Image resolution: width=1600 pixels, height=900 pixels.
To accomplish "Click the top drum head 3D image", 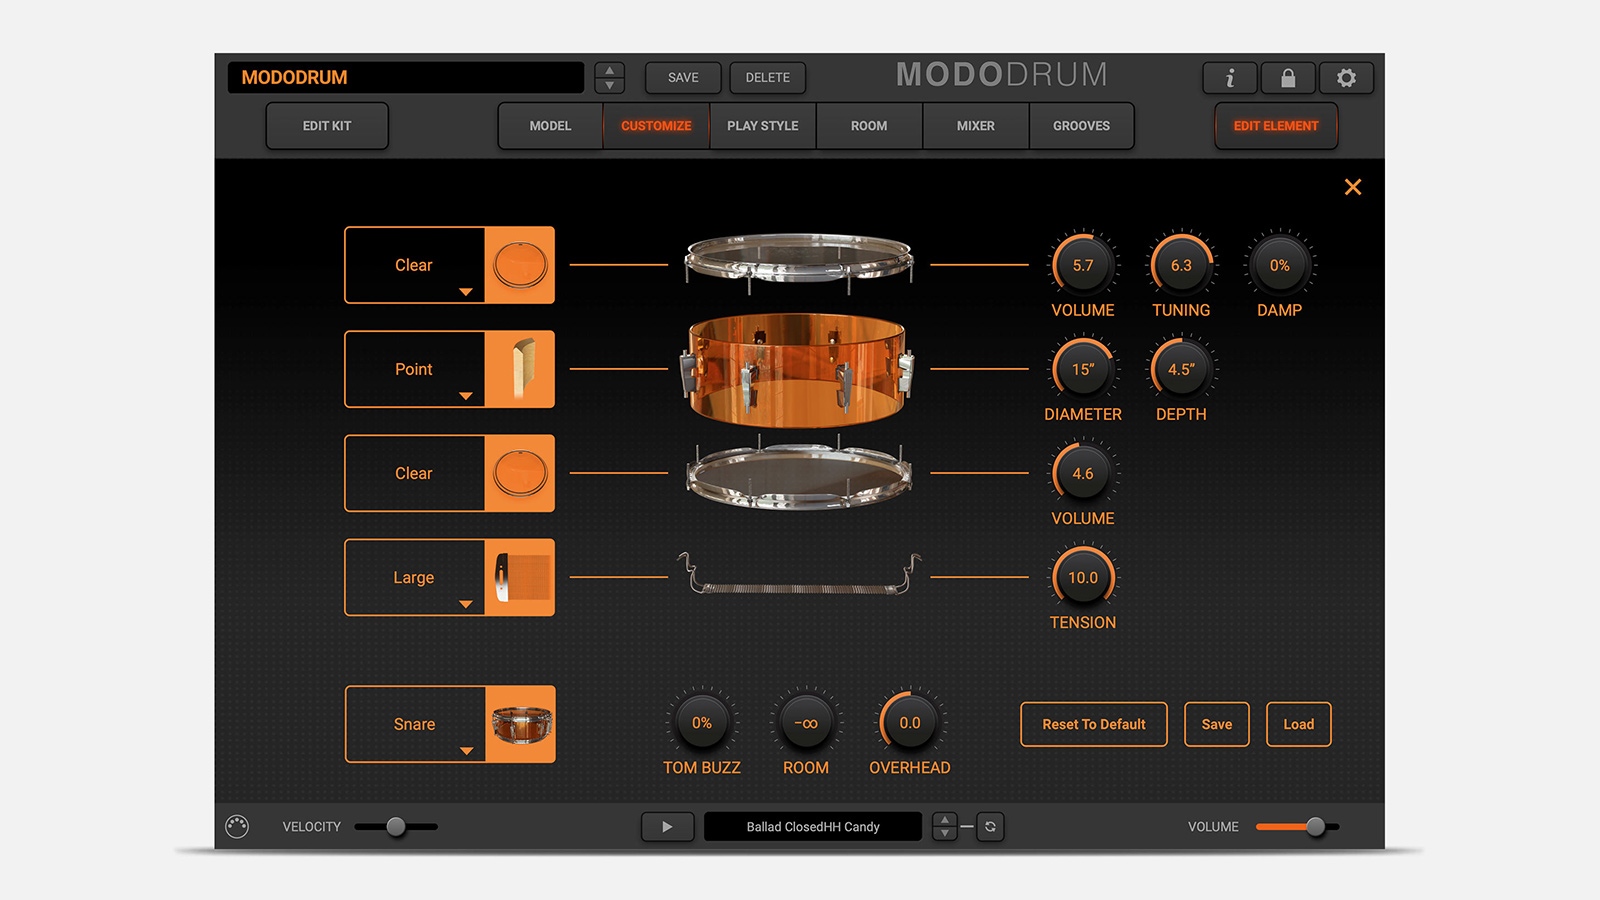I will (x=799, y=263).
